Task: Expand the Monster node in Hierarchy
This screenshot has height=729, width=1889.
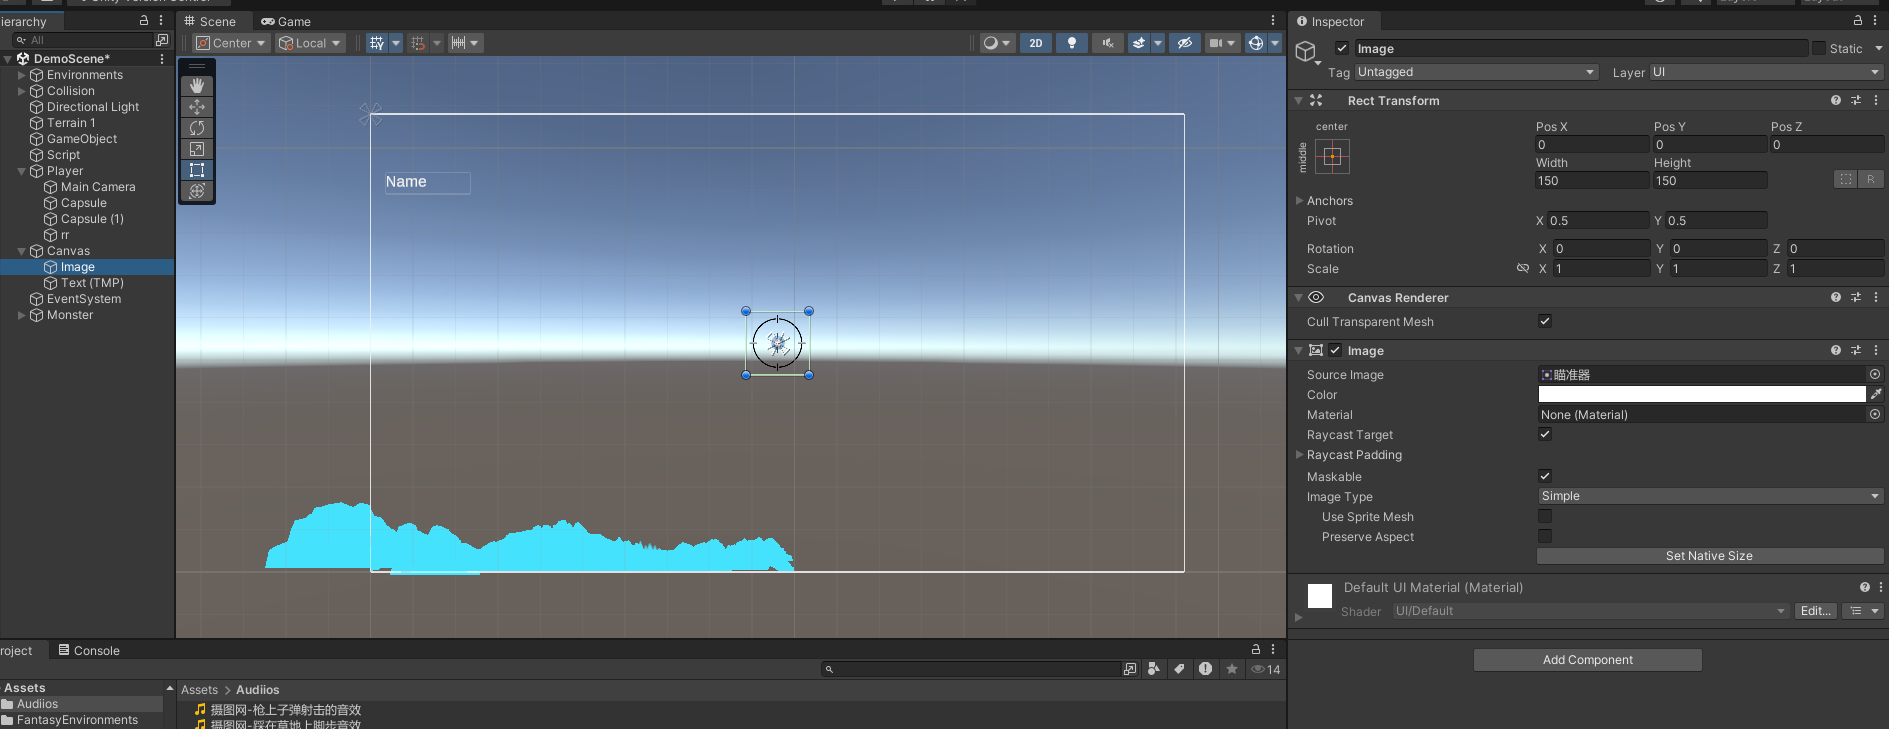Action: pos(22,315)
